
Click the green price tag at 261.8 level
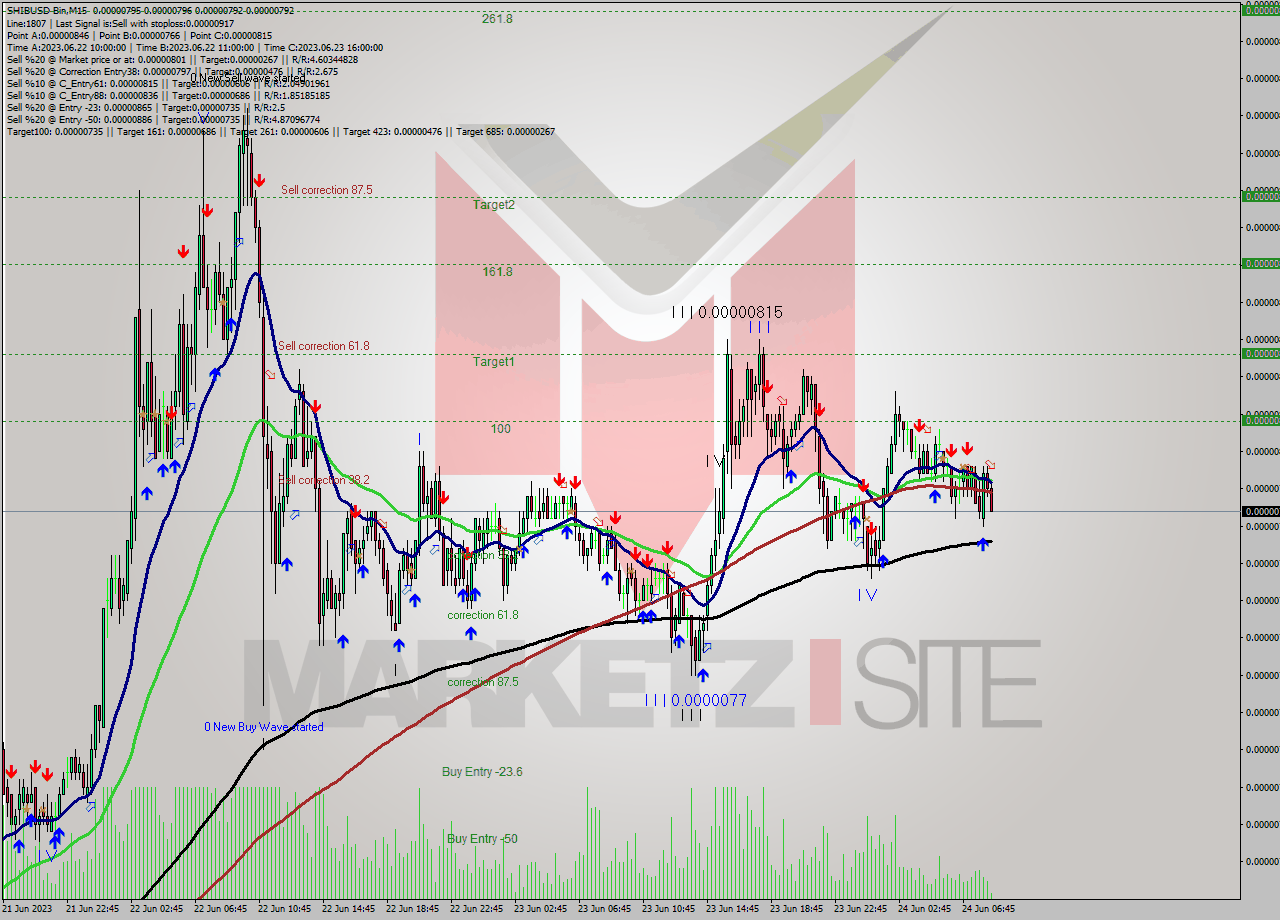click(x=1260, y=9)
